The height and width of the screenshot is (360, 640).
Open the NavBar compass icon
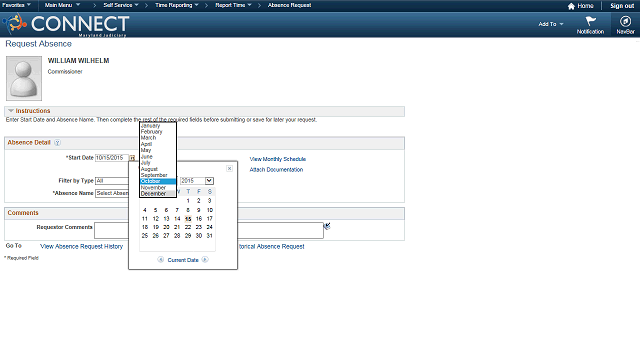coord(625,21)
